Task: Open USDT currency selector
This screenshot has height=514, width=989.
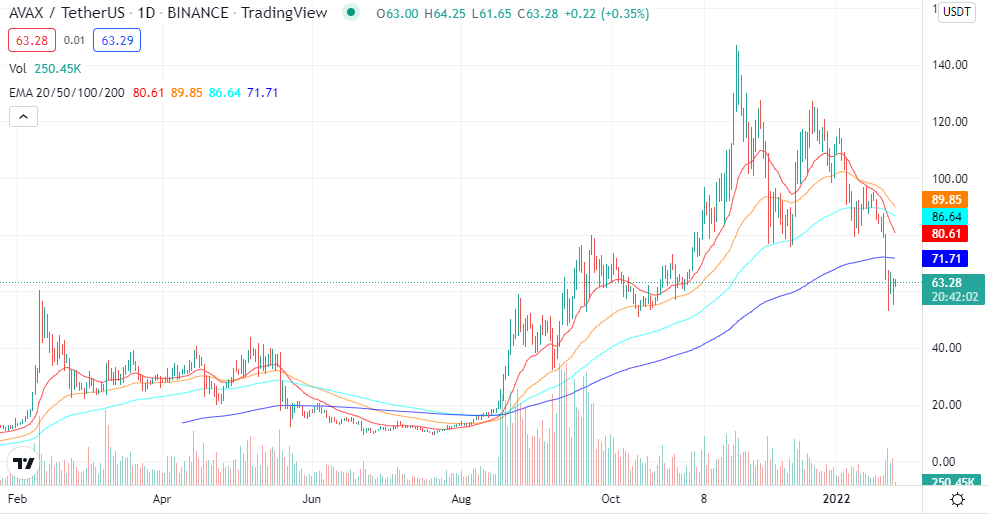Action: tap(956, 12)
